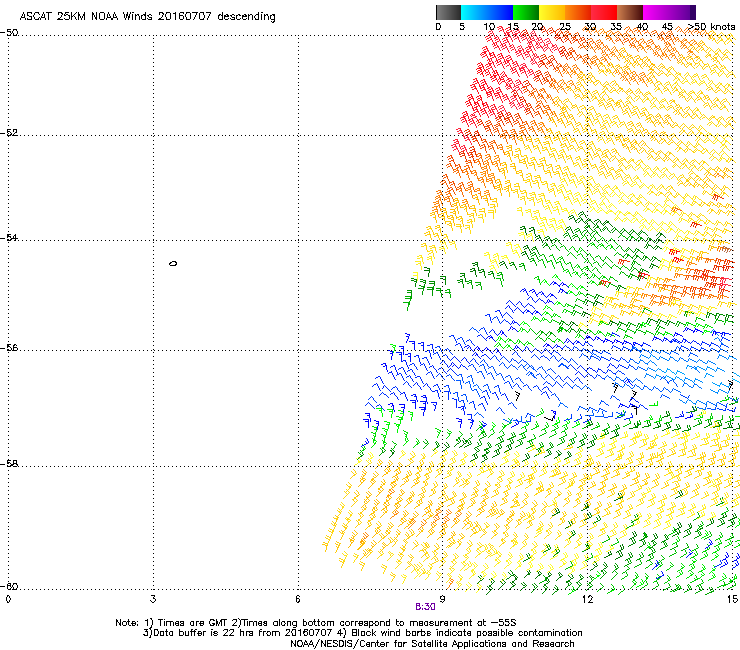
Task: Click the red 30-35 knots legend segment
Action: [604, 12]
